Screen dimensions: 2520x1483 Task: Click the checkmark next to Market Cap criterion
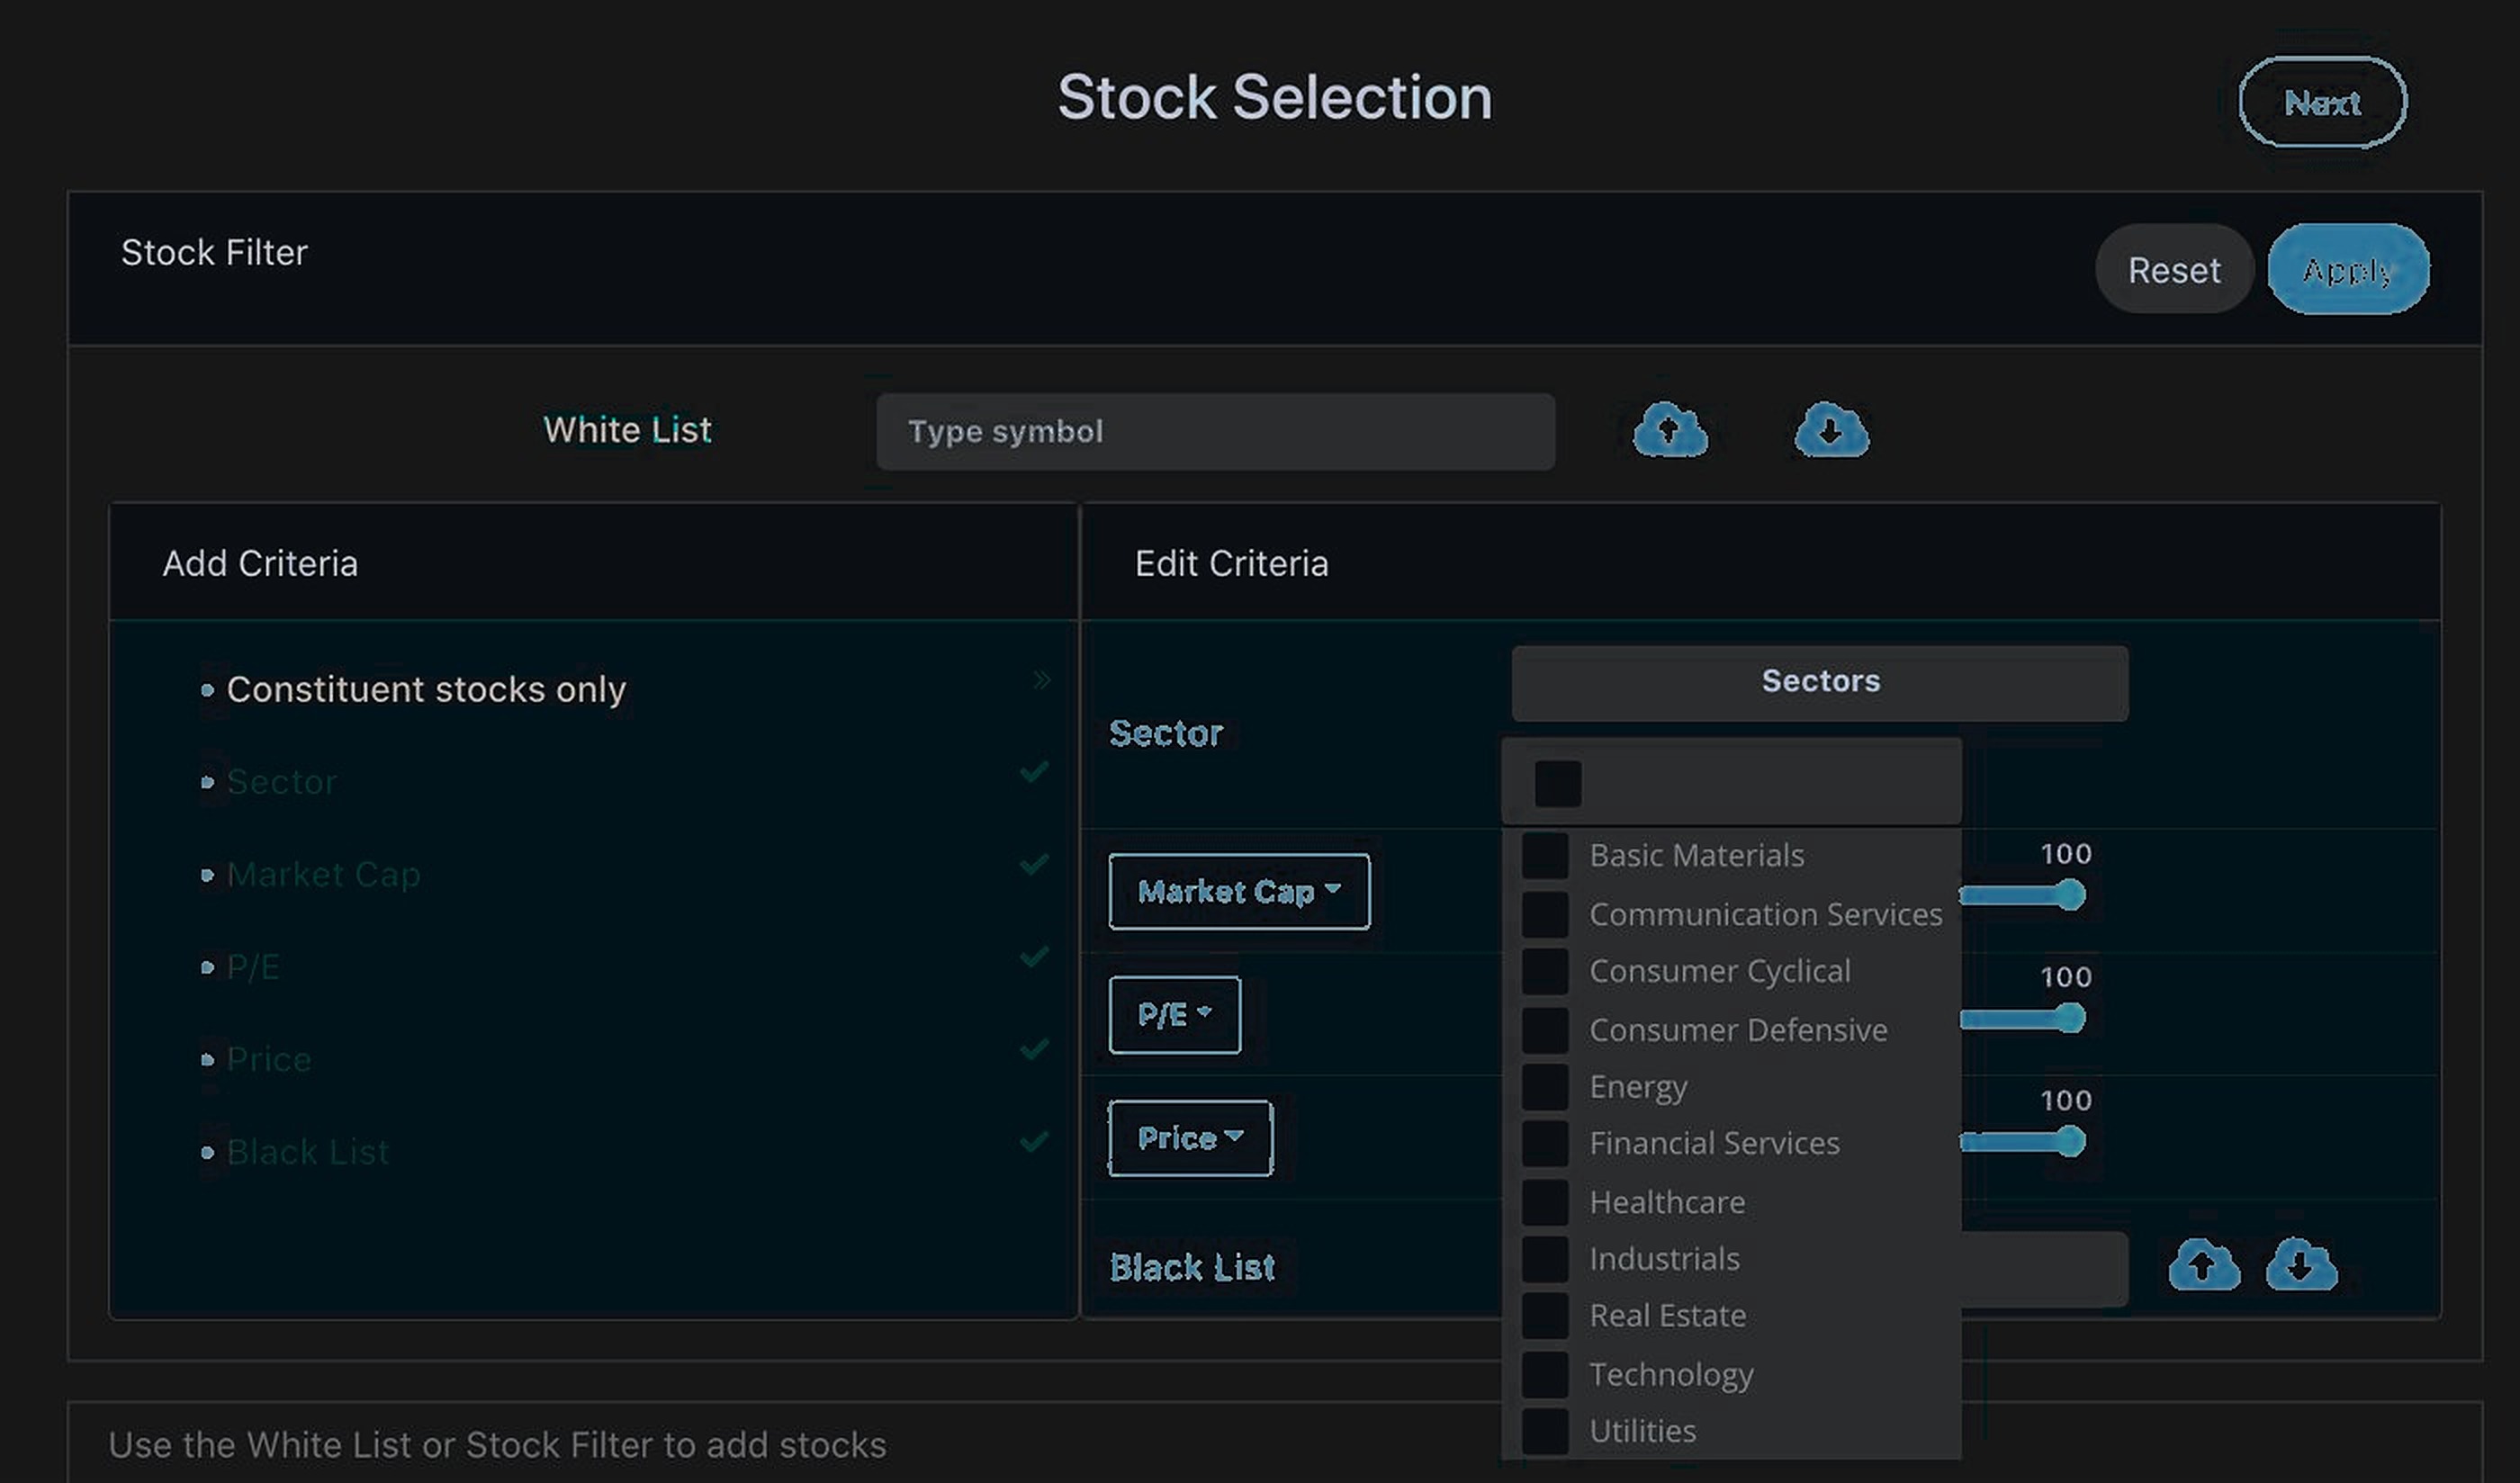[1034, 864]
